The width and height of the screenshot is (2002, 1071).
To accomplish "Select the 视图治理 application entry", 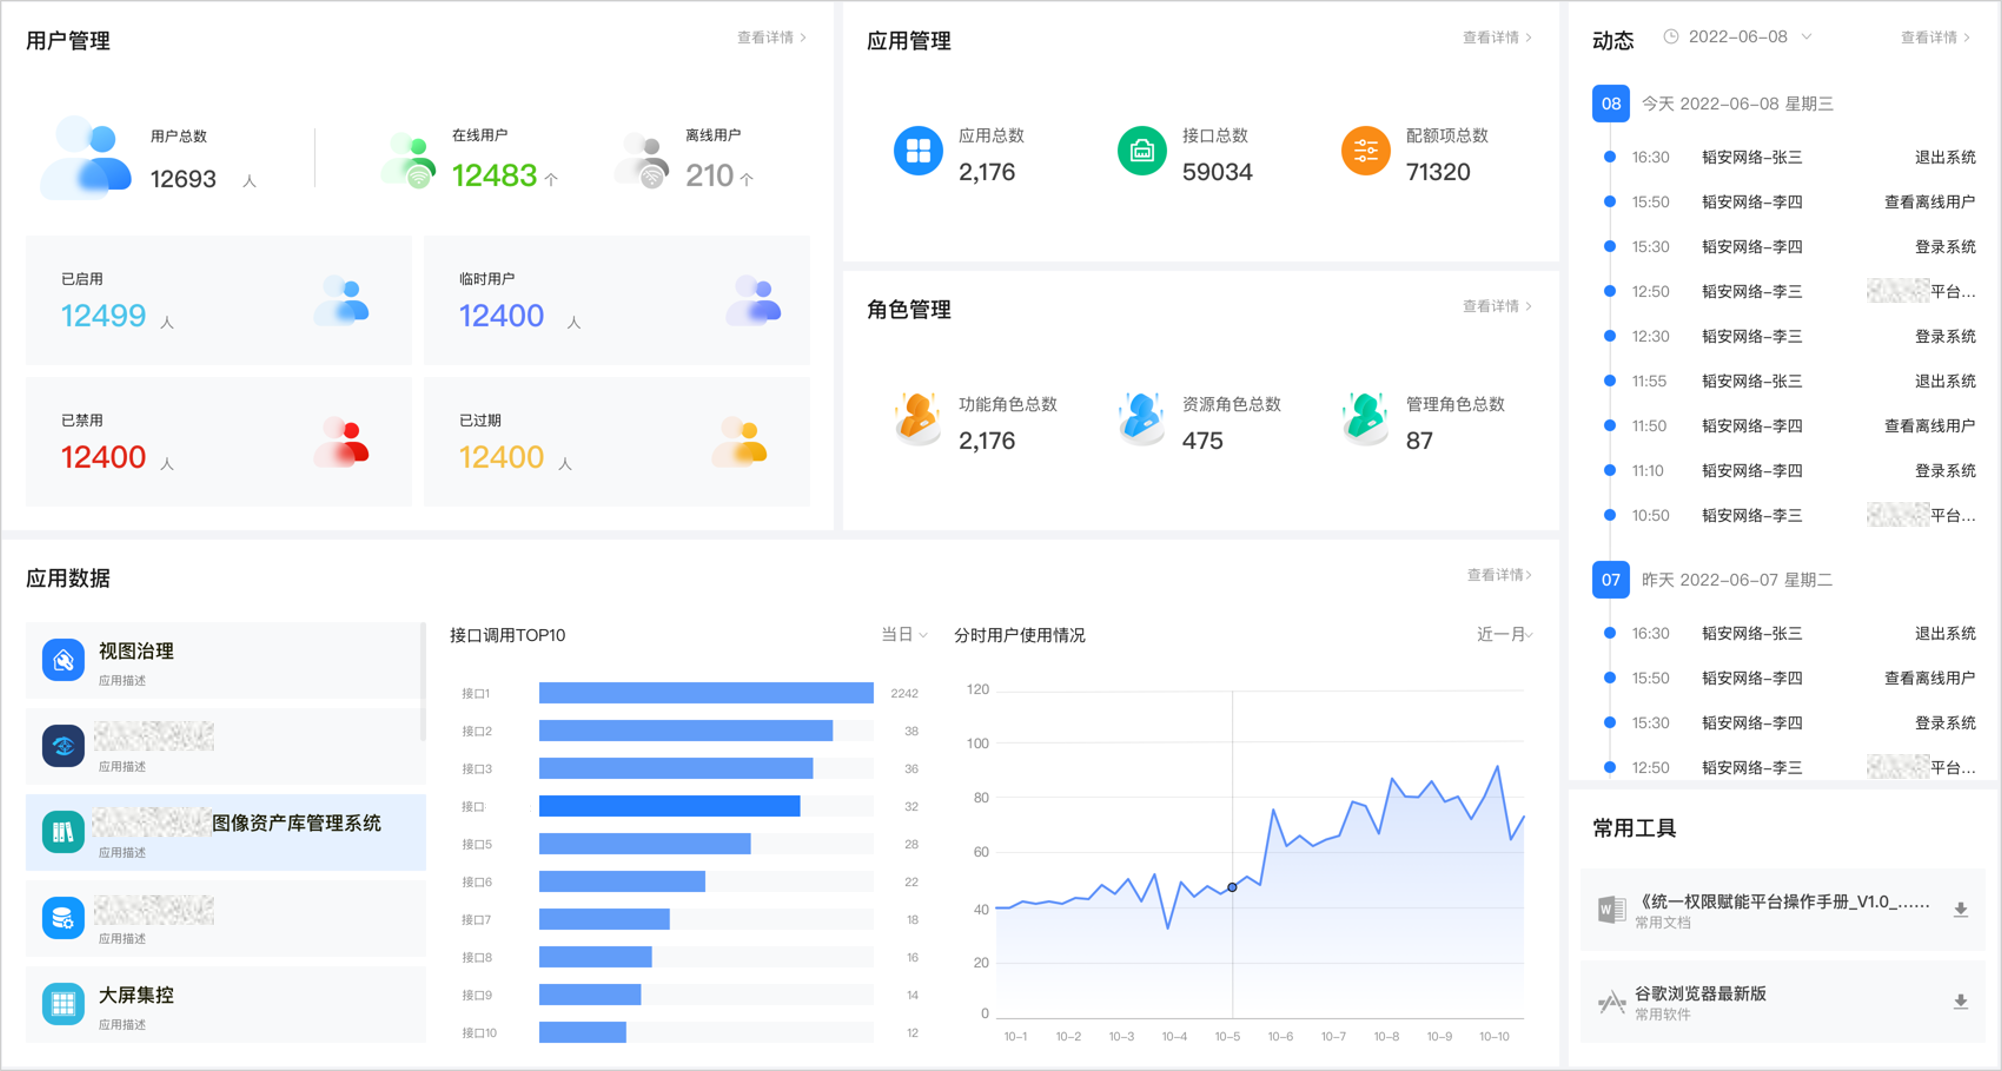I will (225, 661).
